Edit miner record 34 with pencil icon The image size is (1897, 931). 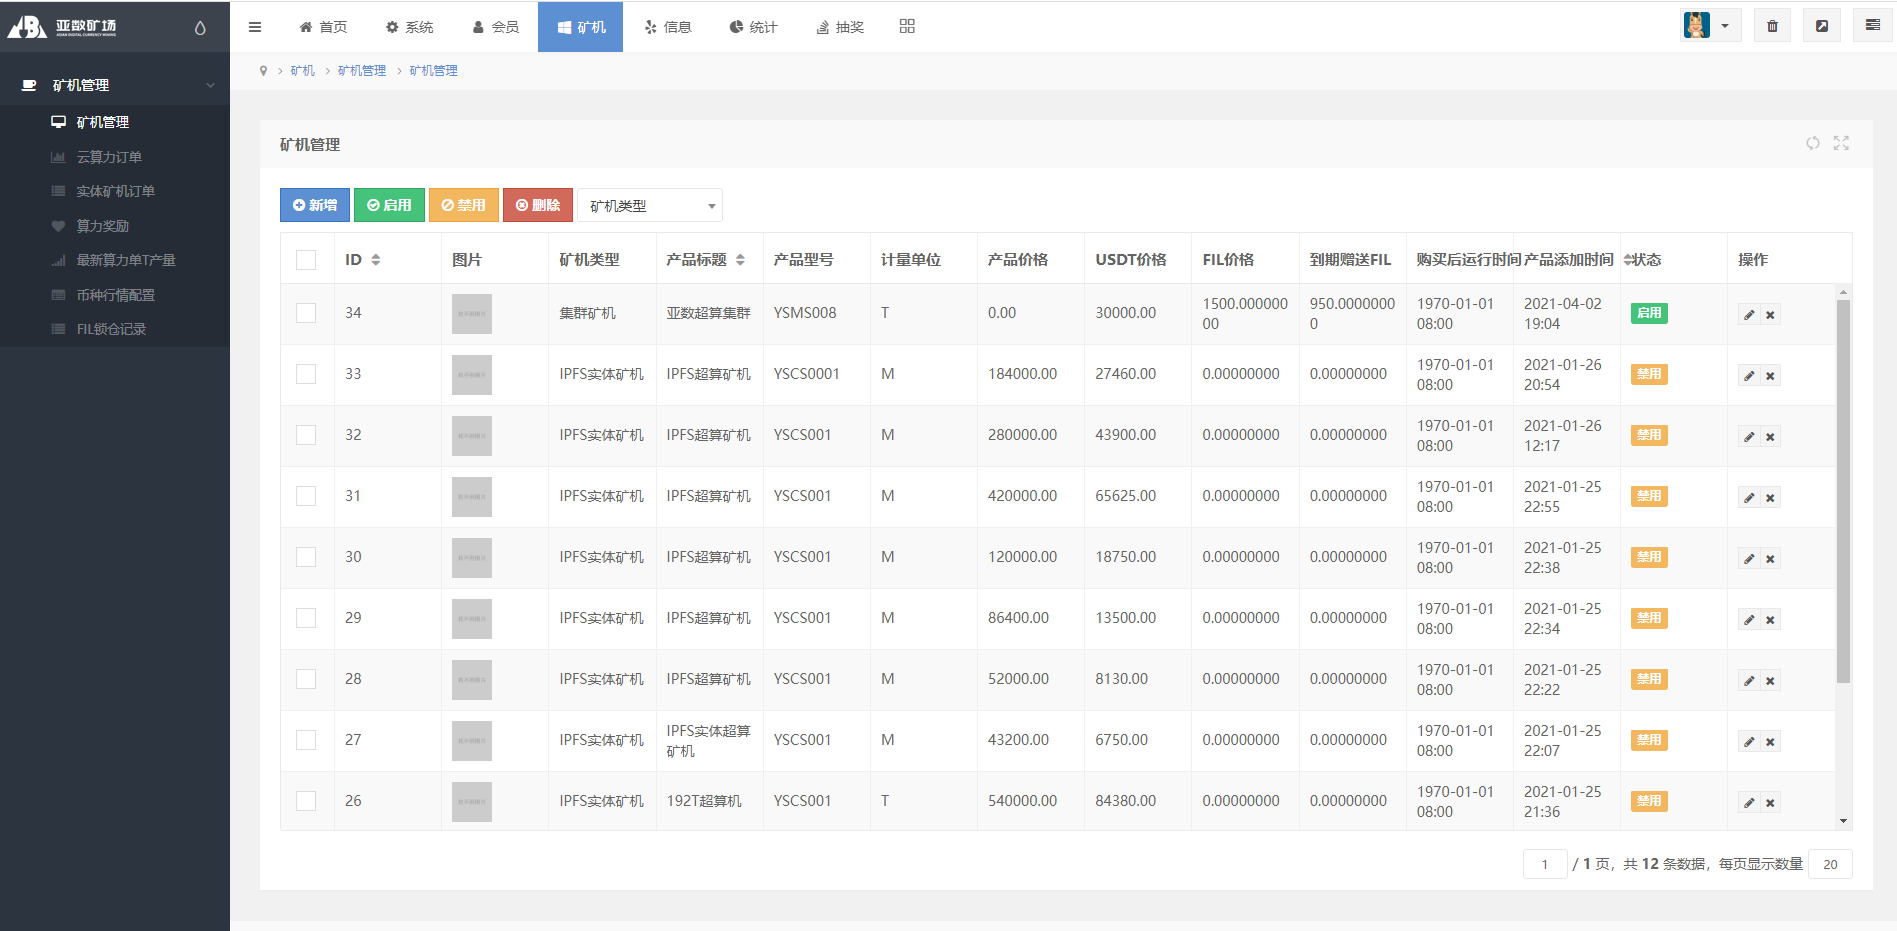tap(1748, 313)
